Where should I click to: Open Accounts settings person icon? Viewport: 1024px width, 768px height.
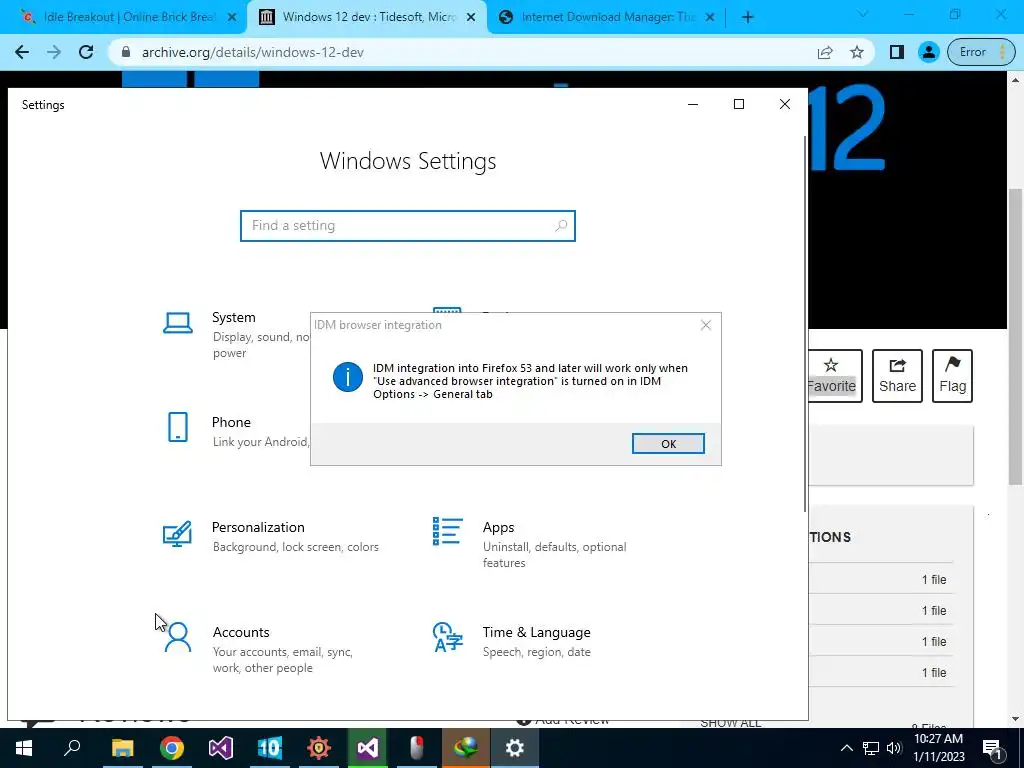pos(178,637)
